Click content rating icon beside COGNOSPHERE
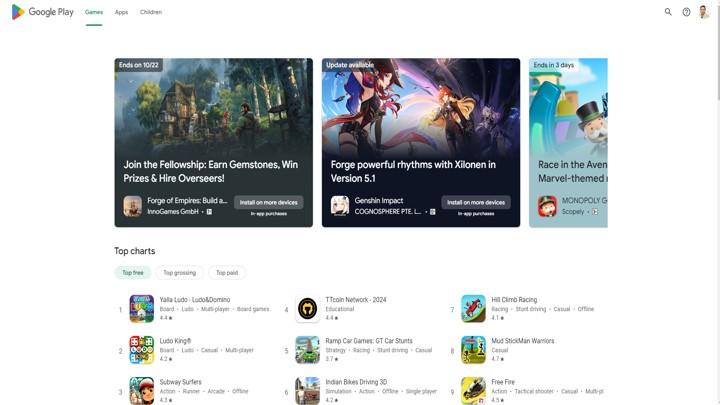720x405 pixels. point(433,212)
